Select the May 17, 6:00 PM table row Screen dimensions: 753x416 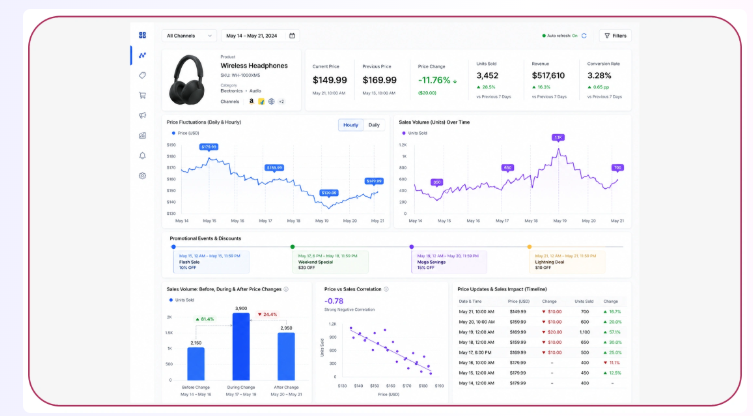pyautogui.click(x=542, y=353)
